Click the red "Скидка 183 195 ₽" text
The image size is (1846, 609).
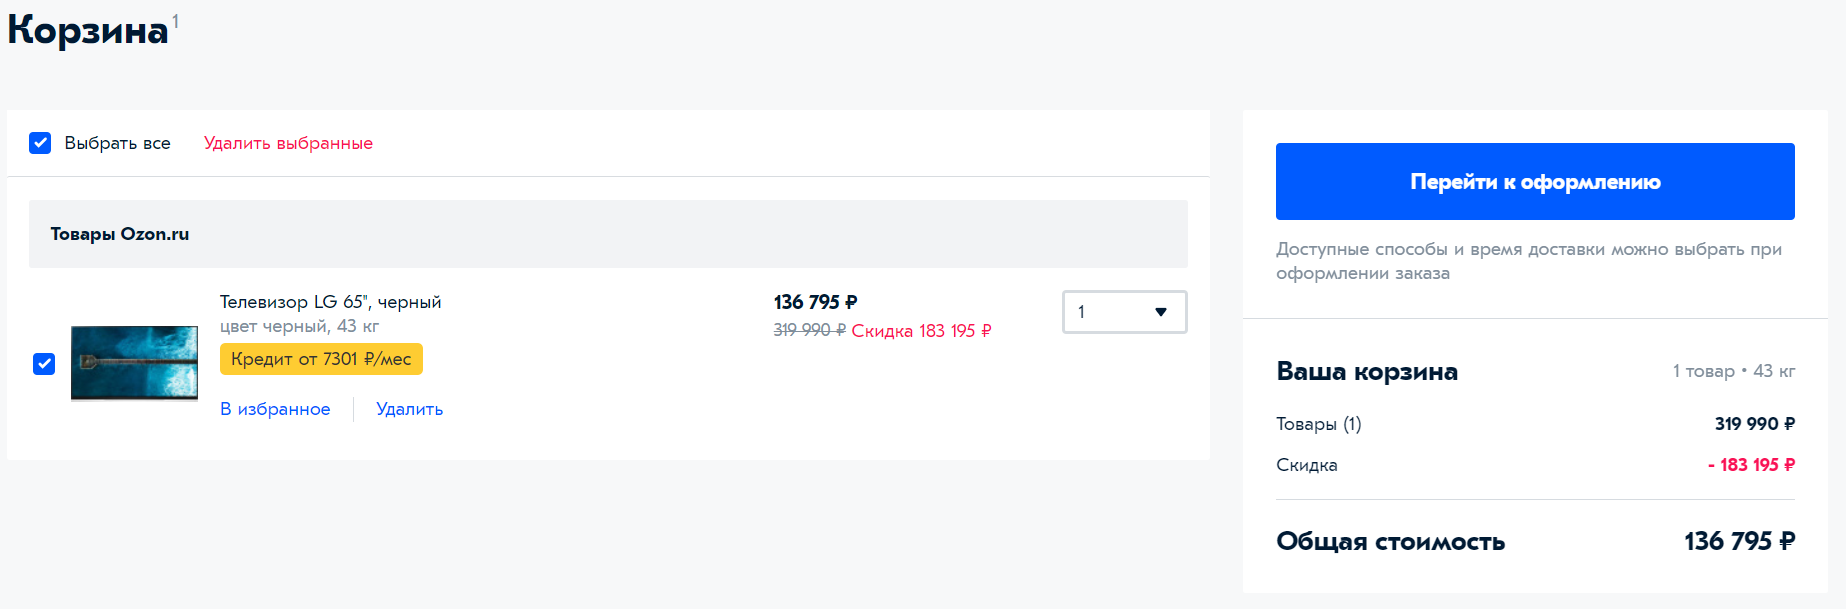[921, 331]
